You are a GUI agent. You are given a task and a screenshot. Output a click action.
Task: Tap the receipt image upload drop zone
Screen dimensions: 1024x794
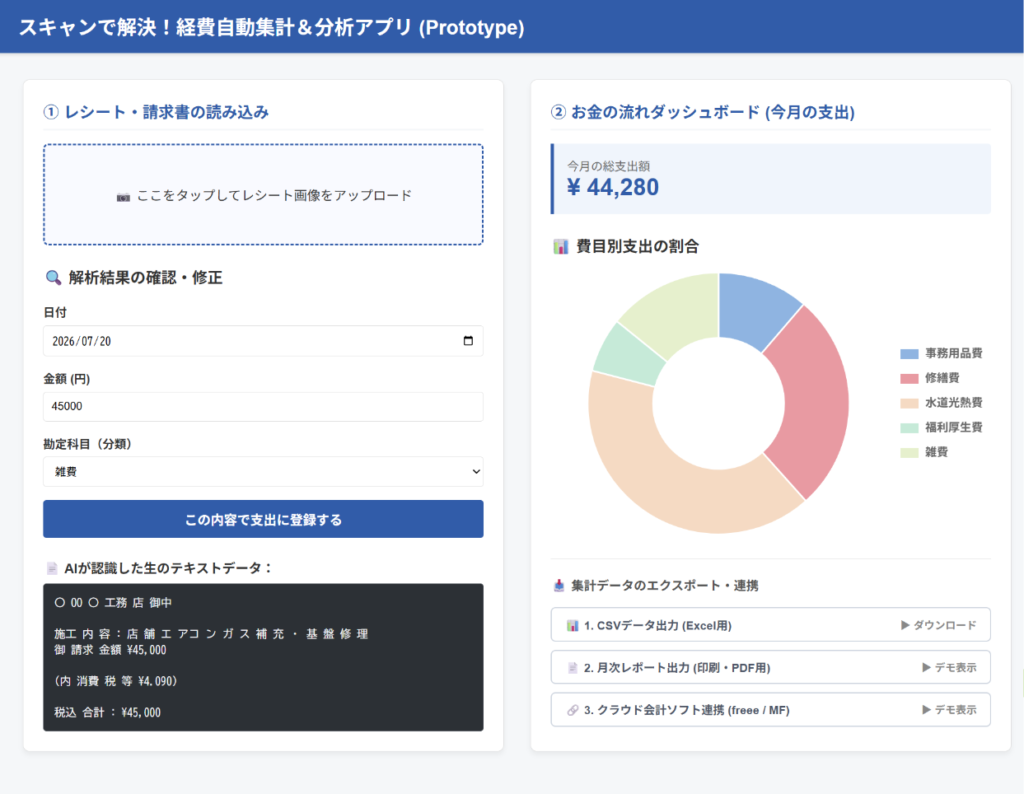pyautogui.click(x=263, y=195)
